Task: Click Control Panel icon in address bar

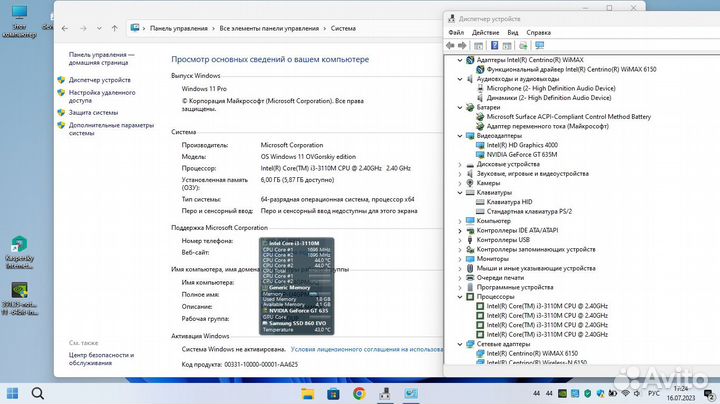Action: (135, 28)
